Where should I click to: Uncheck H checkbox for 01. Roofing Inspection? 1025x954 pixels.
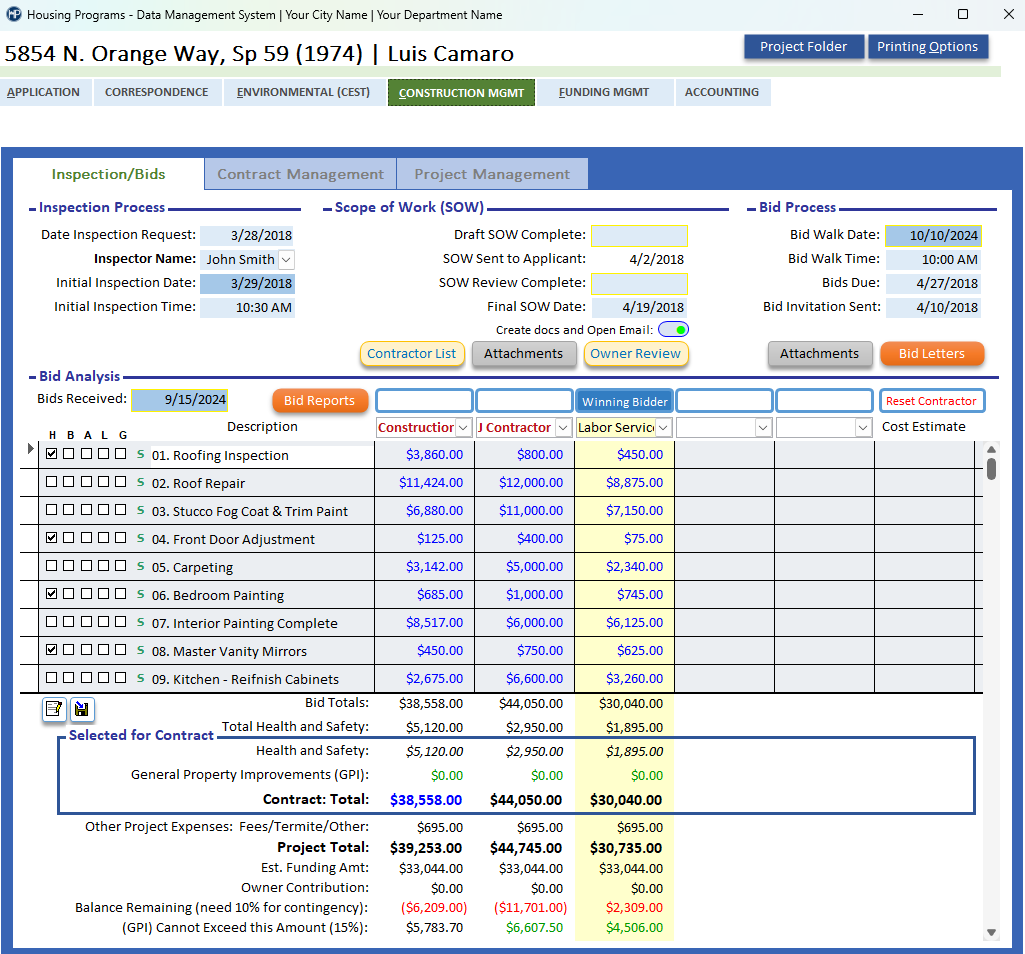tap(52, 454)
